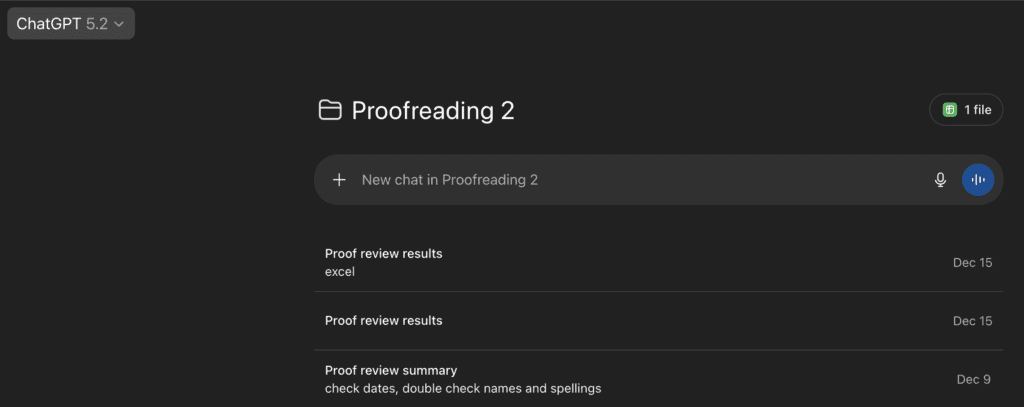Open the ChatGPT 5.2 model selector
Viewport: 1024px width, 407px height.
(70, 24)
